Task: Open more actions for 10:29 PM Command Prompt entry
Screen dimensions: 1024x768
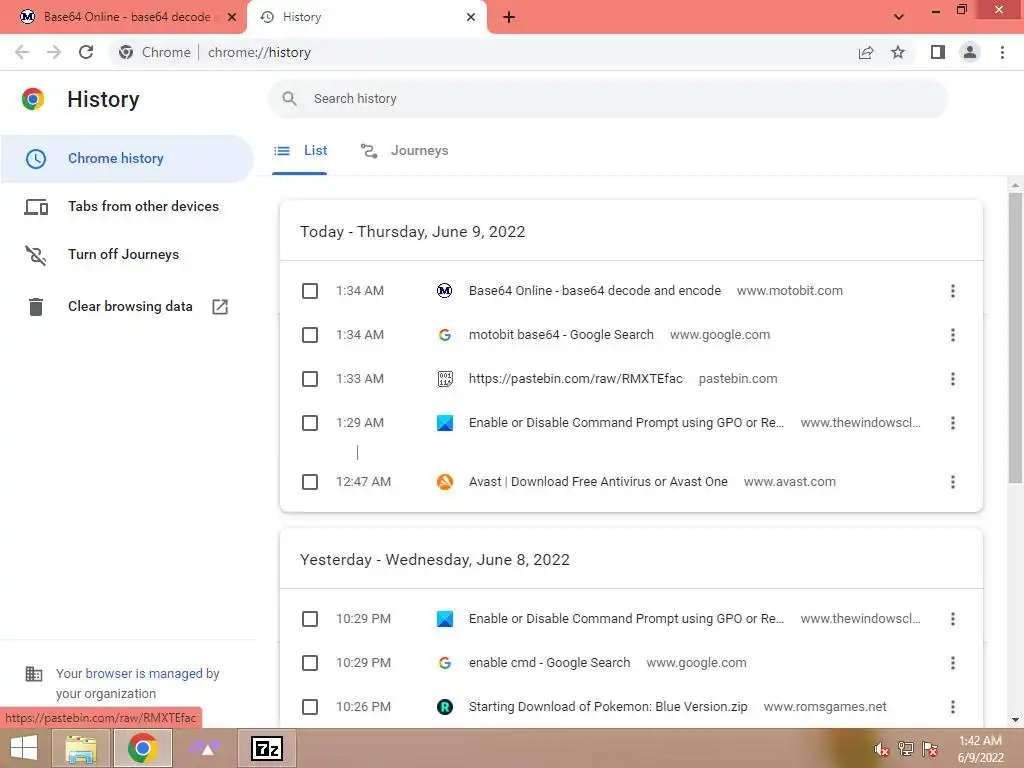Action: [953, 618]
